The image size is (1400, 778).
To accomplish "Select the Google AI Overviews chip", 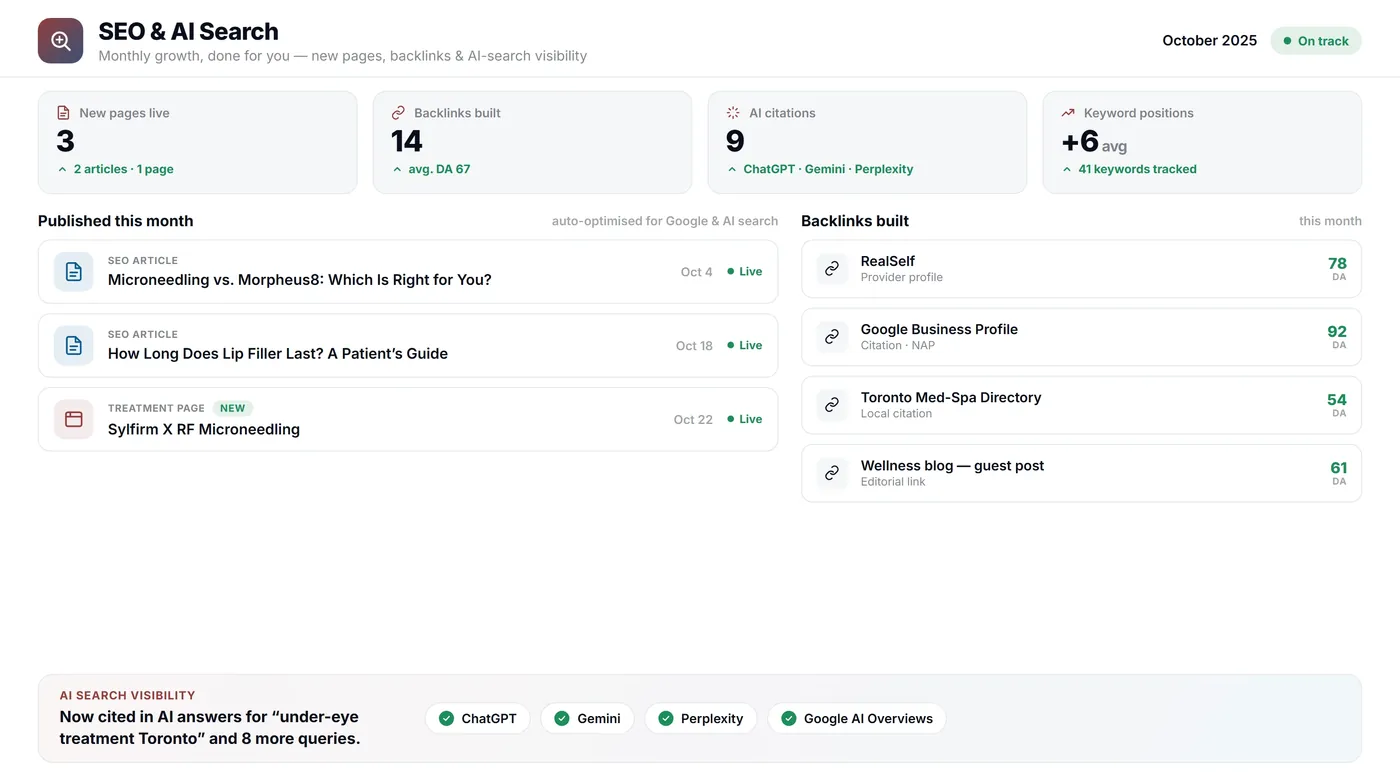I will coord(857,718).
